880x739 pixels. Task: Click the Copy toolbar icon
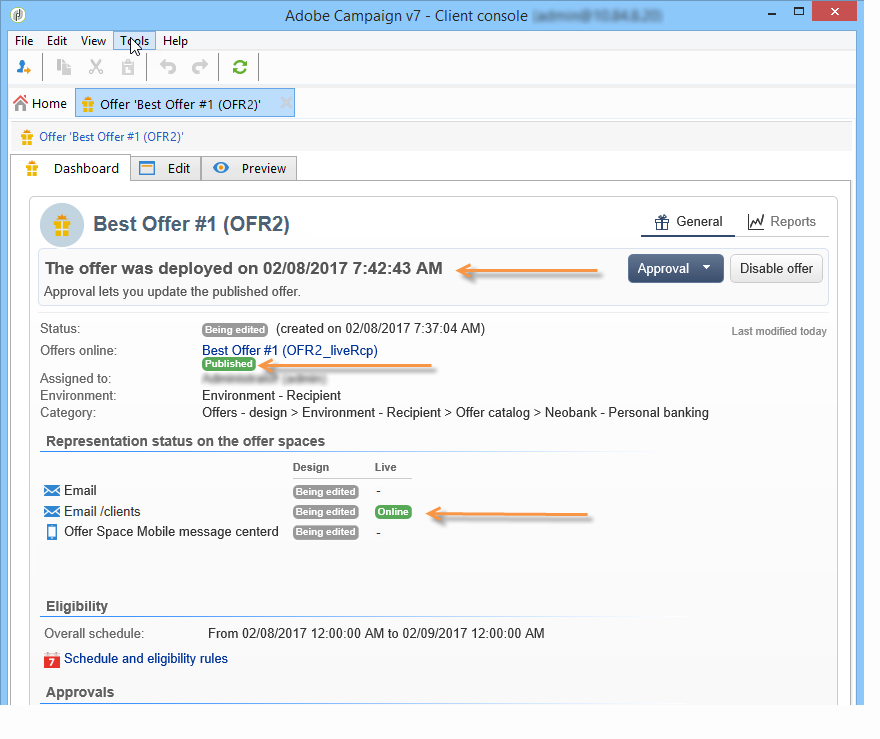tap(63, 67)
